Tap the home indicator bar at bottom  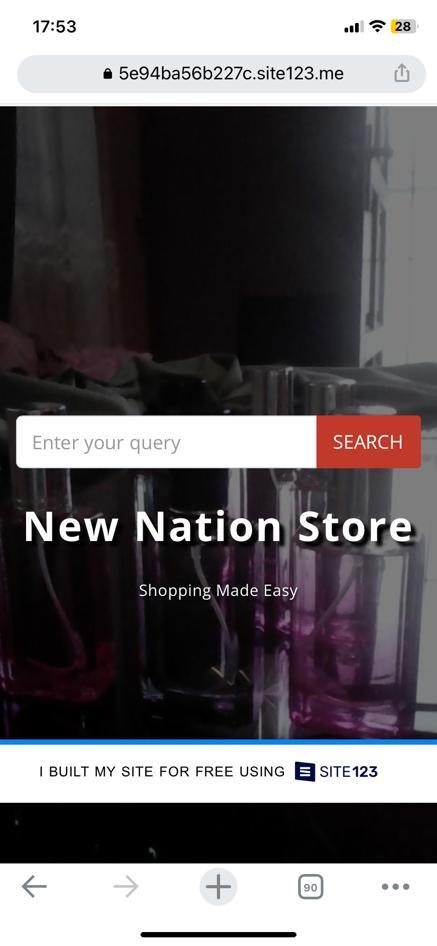(218, 935)
